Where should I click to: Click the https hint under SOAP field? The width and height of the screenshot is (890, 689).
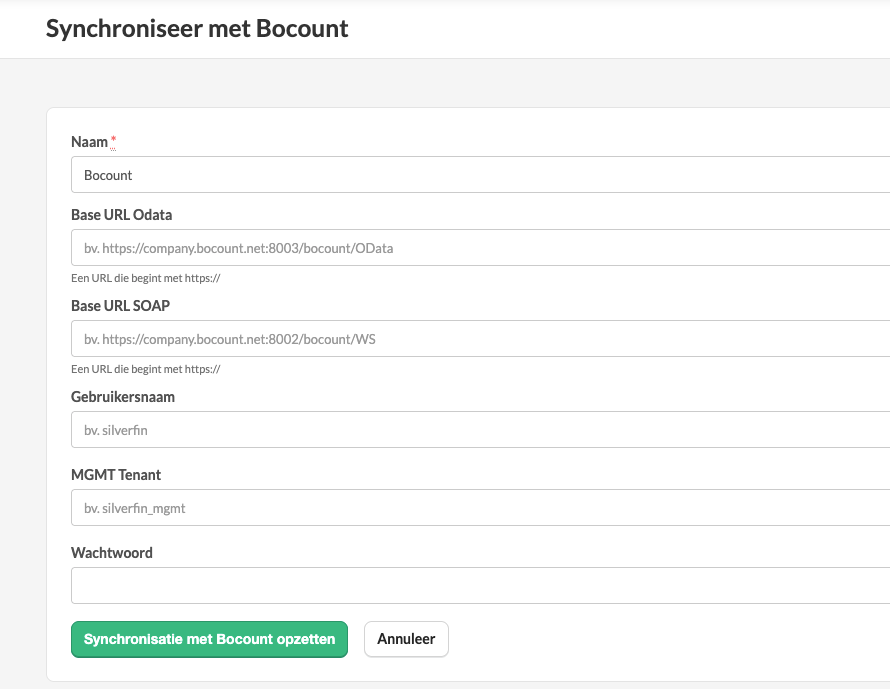pos(145,369)
